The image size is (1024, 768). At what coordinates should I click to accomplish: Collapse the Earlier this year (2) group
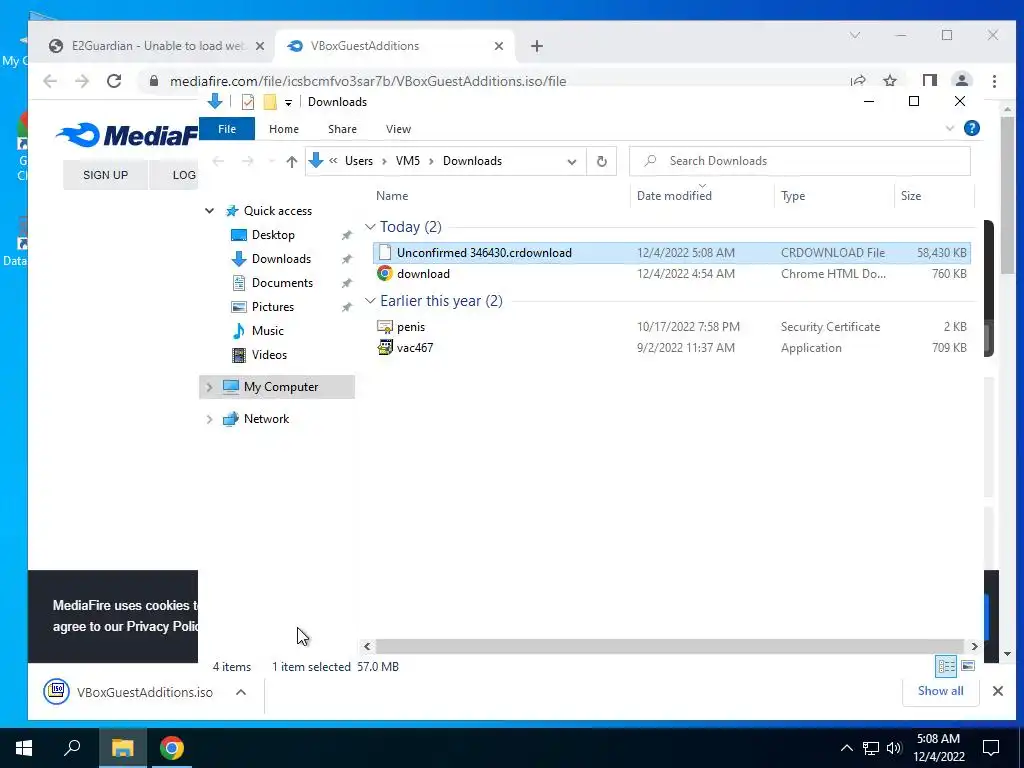pos(370,300)
